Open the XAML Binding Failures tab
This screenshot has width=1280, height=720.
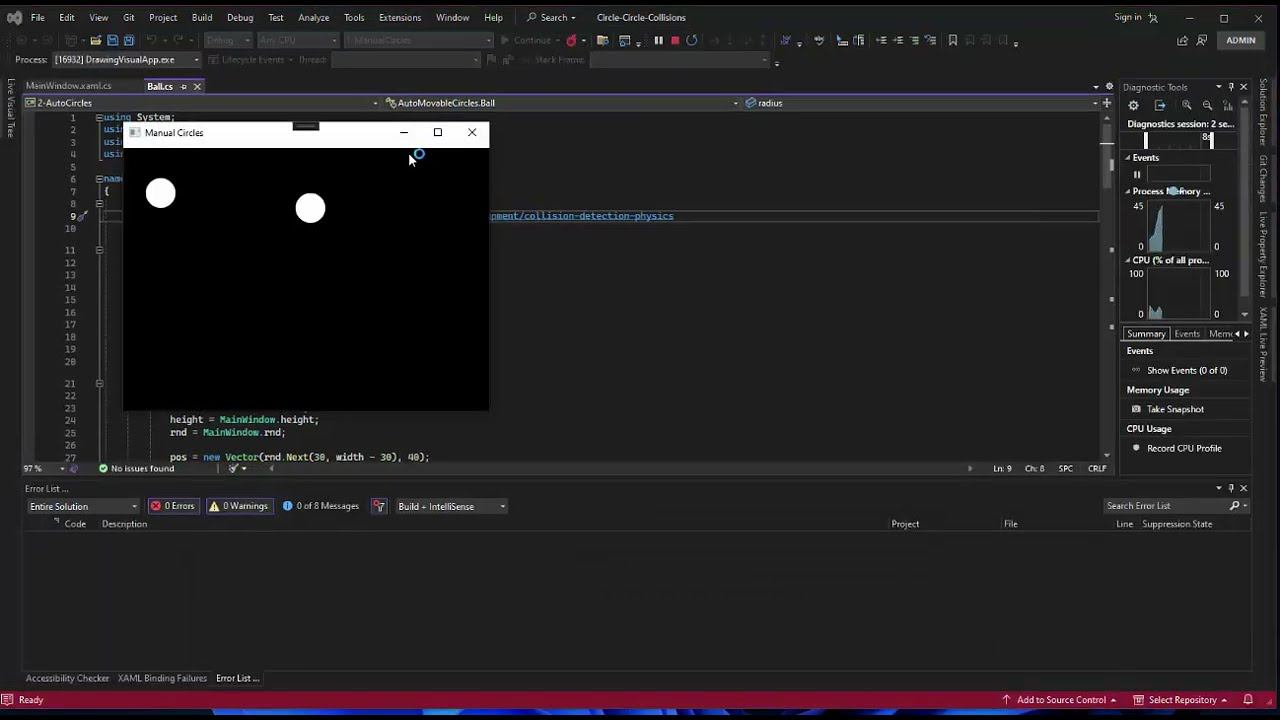[x=162, y=678]
